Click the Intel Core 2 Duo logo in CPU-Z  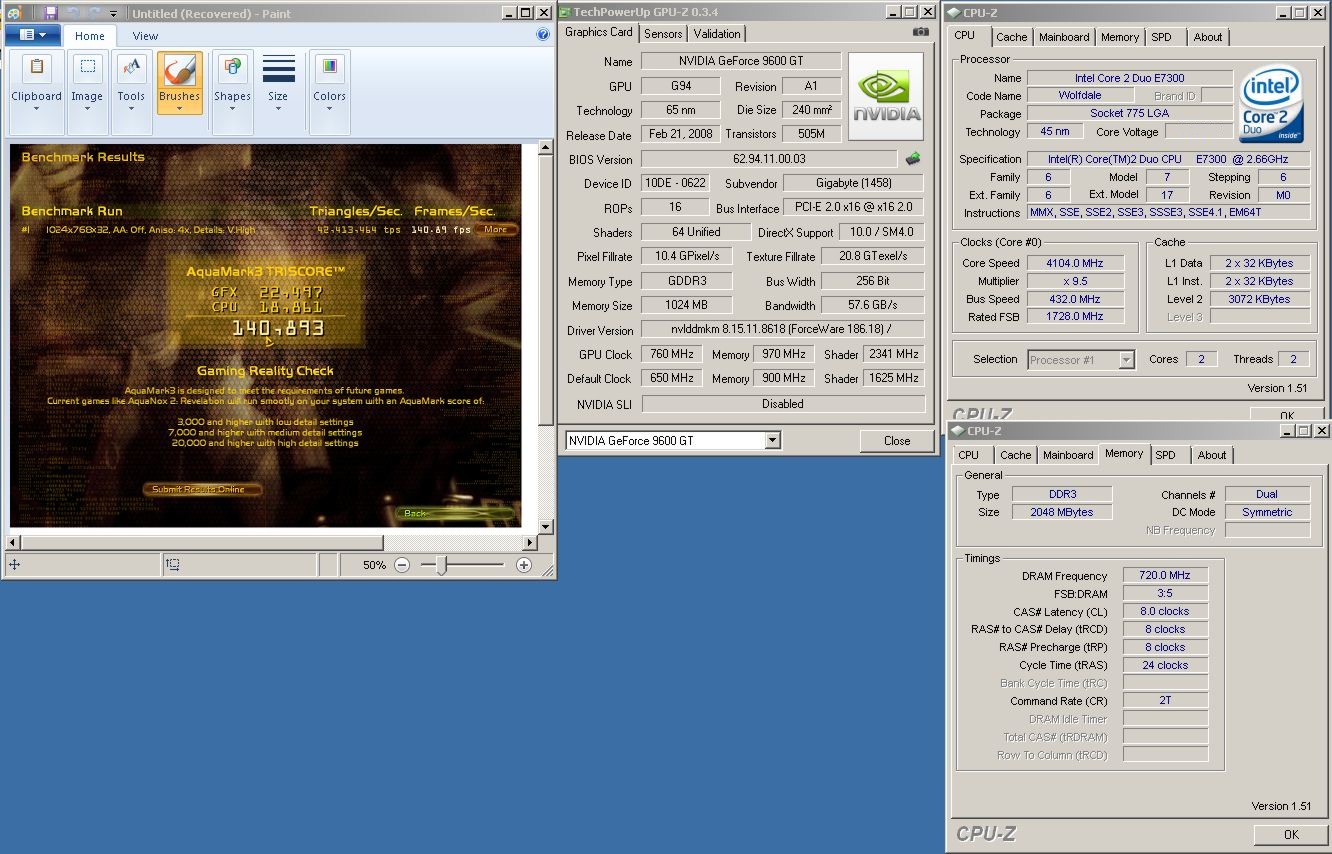[1272, 106]
